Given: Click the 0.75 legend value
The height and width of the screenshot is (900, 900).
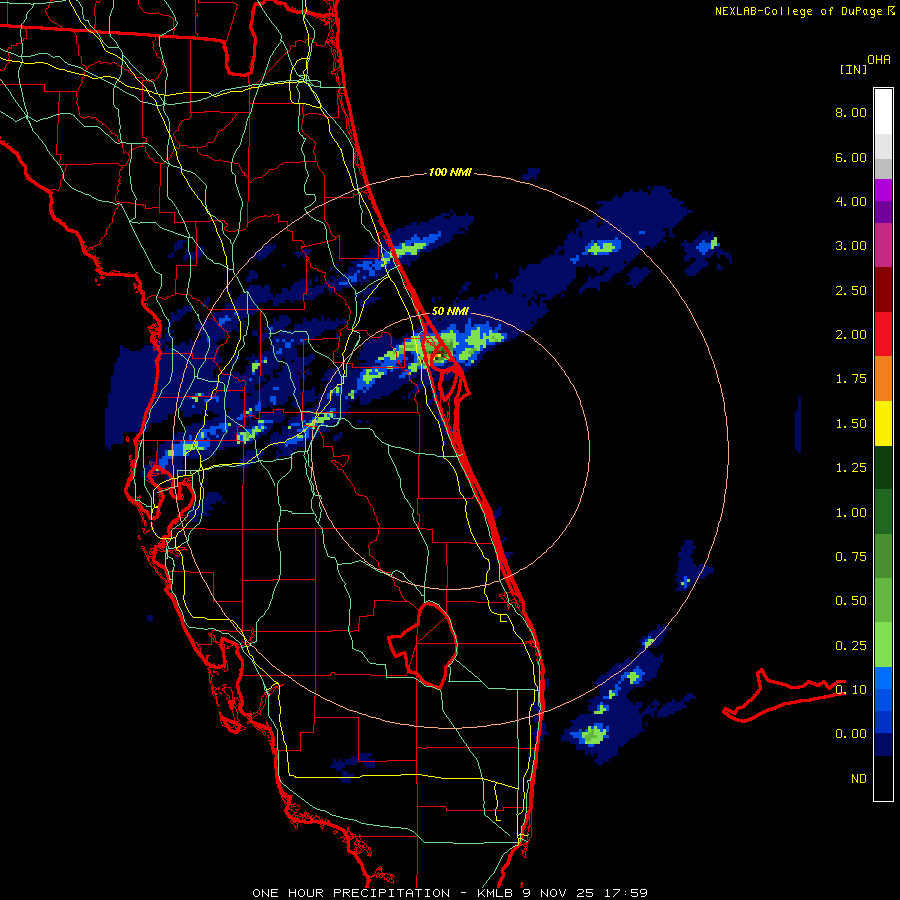Looking at the screenshot, I should pyautogui.click(x=851, y=557).
